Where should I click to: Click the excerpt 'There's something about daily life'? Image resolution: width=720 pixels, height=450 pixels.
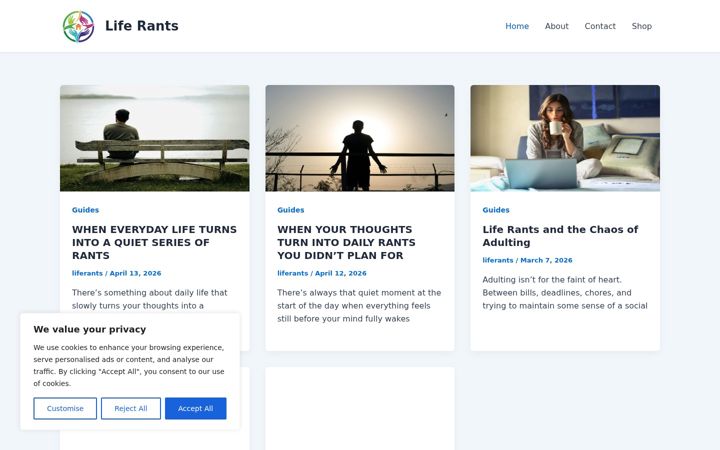tap(150, 299)
